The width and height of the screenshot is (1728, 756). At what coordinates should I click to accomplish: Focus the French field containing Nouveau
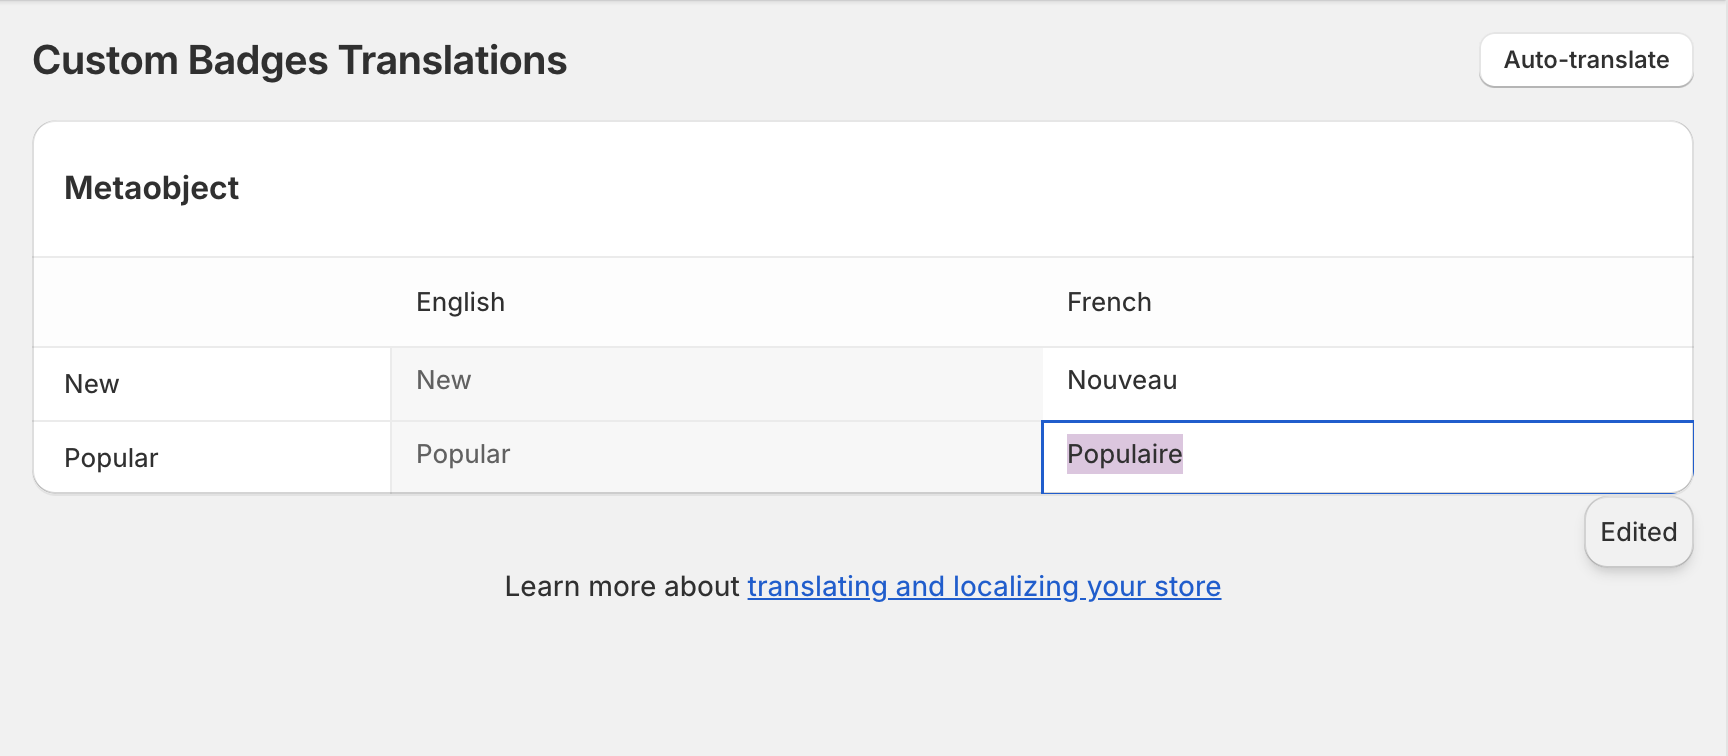(1367, 383)
